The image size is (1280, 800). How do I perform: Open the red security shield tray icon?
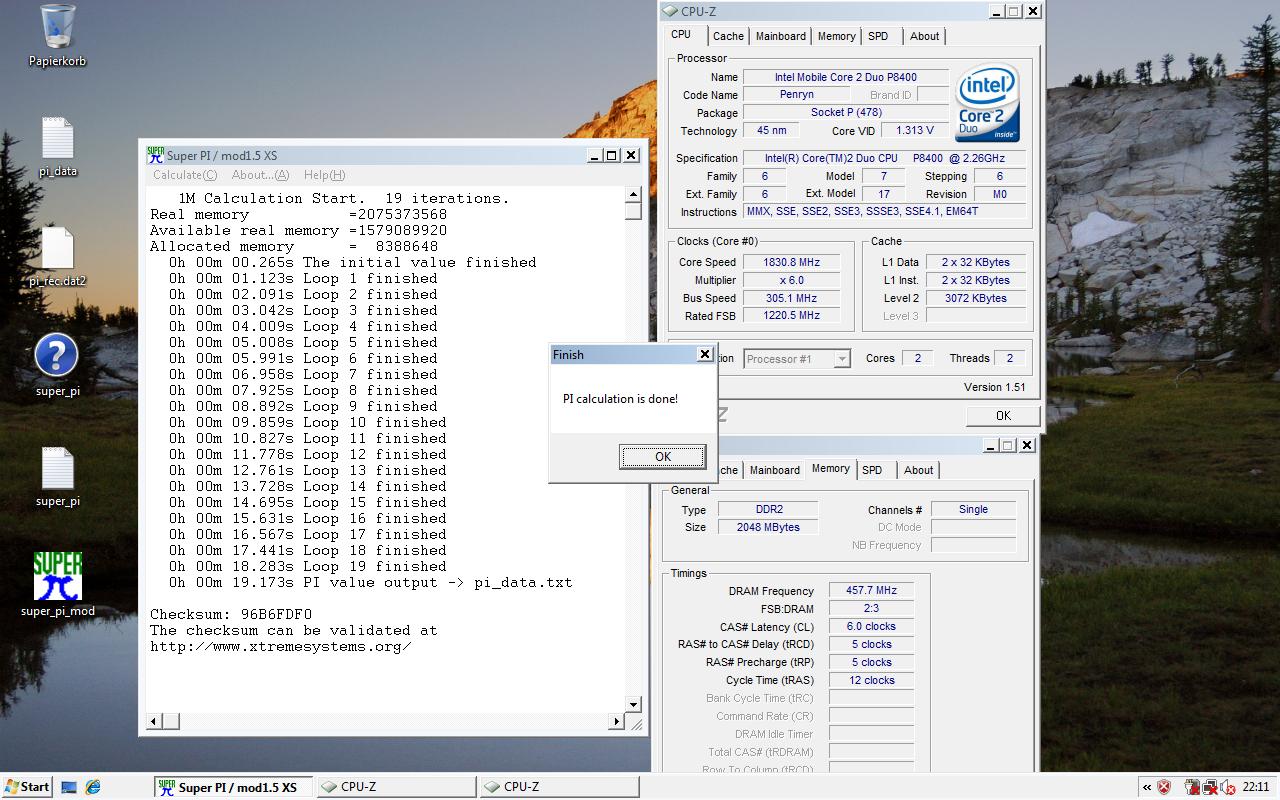(x=1164, y=787)
